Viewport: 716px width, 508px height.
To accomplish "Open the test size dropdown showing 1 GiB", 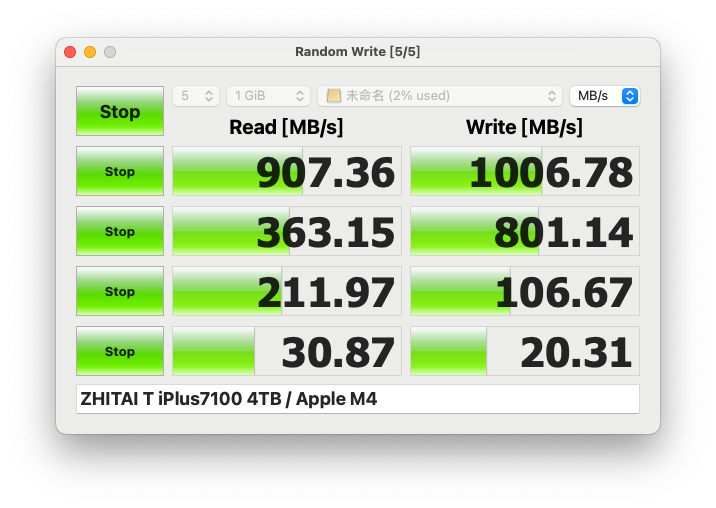I will click(x=268, y=96).
